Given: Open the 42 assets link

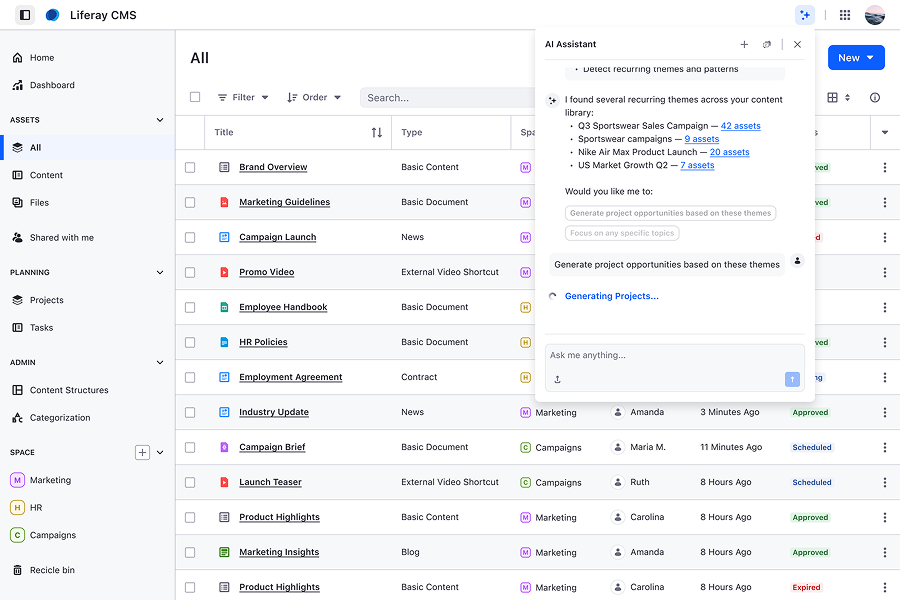Looking at the screenshot, I should click(x=740, y=126).
